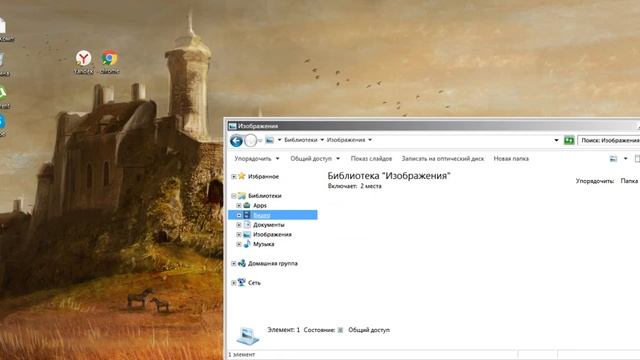Start Показ слайдов slideshow
This screenshot has height=360, width=640.
coord(371,158)
